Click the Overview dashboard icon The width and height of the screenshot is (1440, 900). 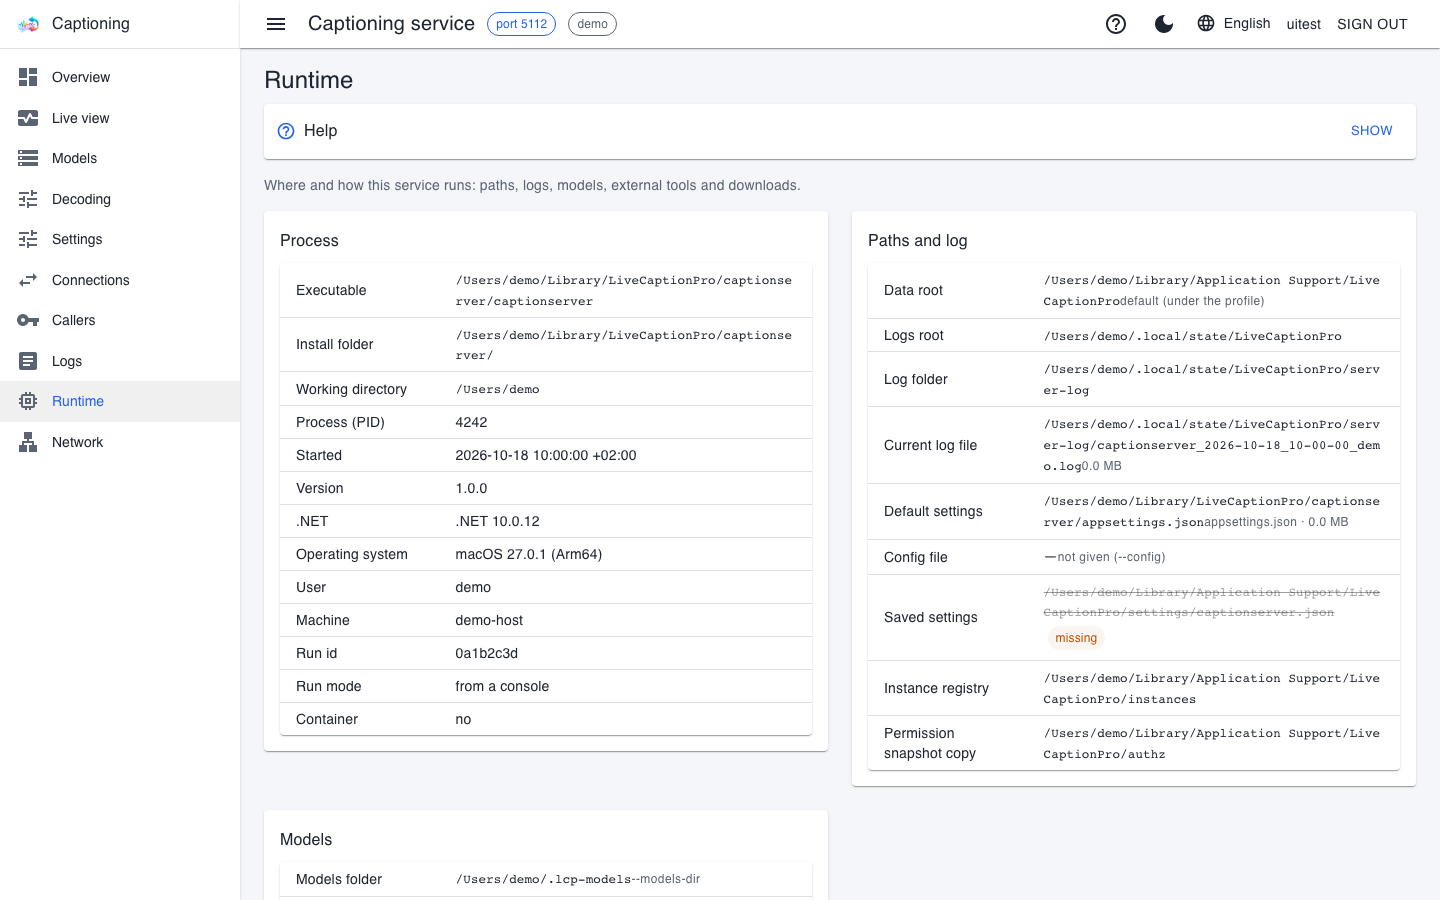(x=28, y=77)
